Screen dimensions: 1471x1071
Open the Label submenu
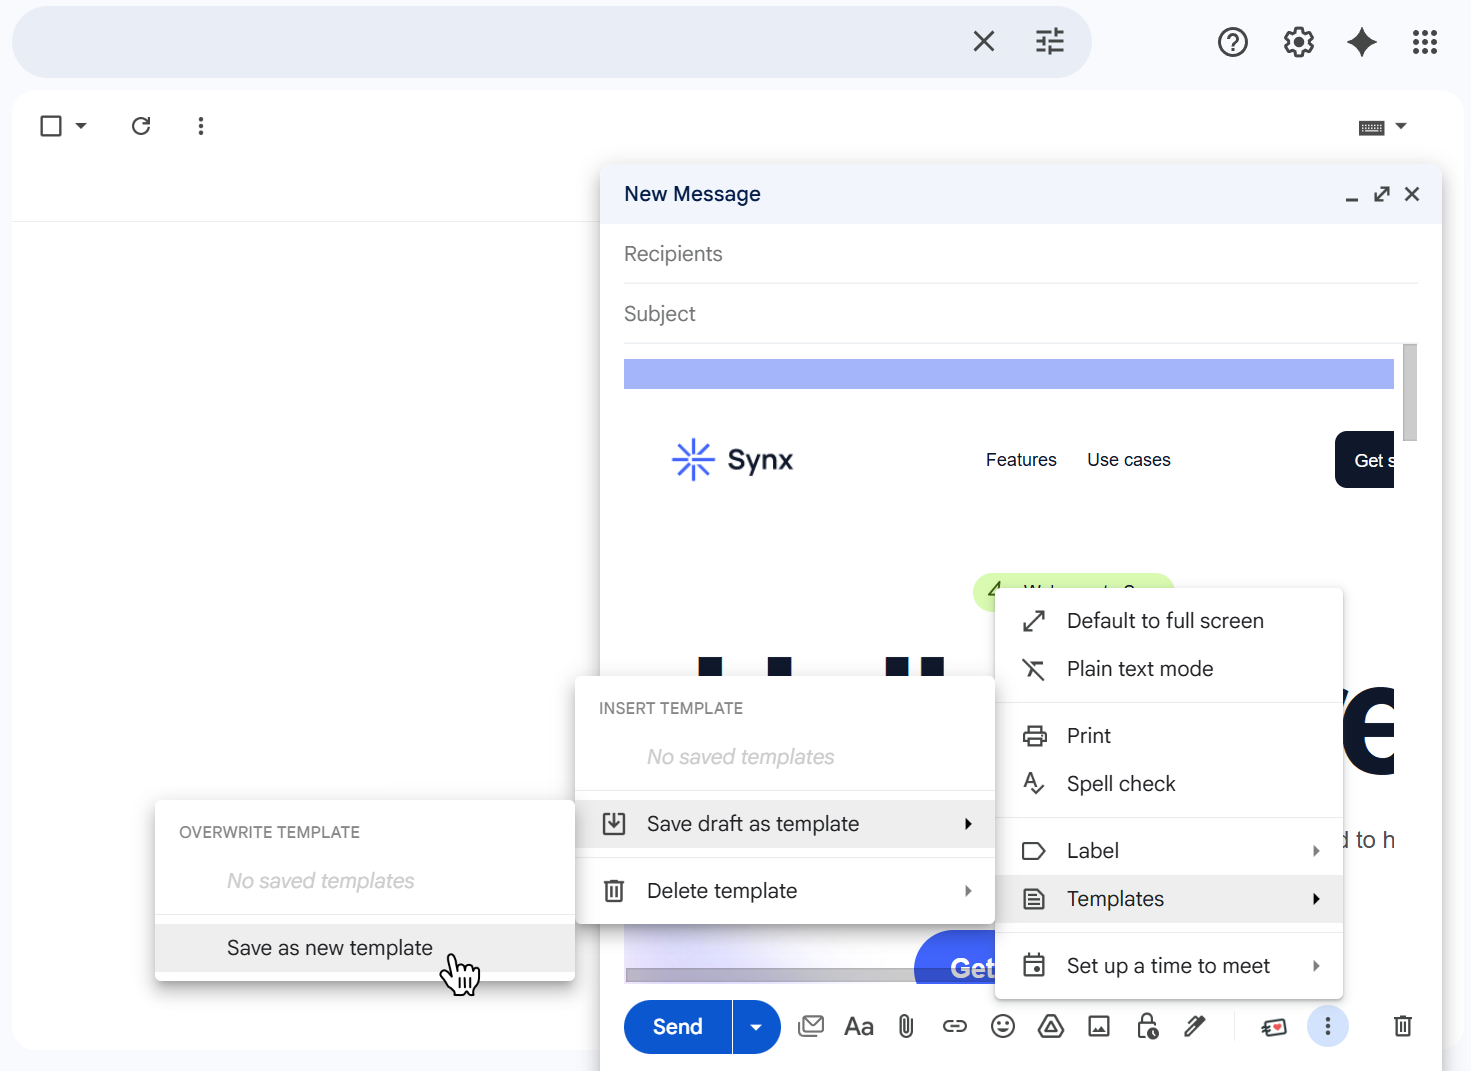pos(1169,851)
